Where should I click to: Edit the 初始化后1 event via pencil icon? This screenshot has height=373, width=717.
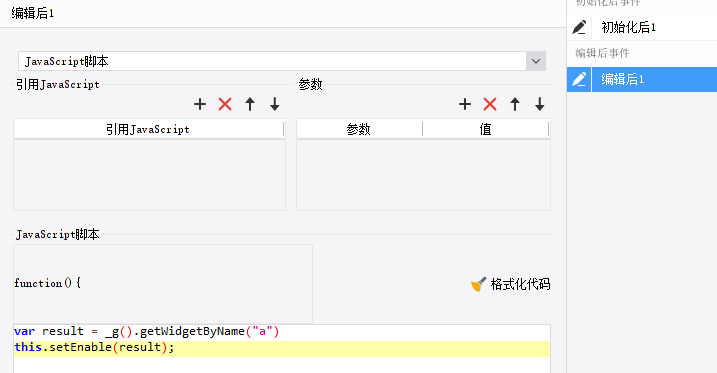click(x=579, y=27)
